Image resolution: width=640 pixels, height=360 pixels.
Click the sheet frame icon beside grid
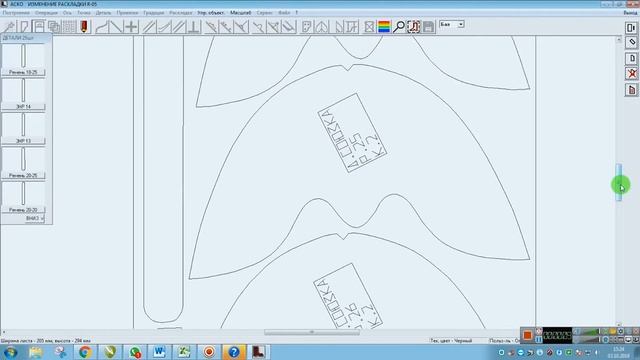click(x=39, y=27)
